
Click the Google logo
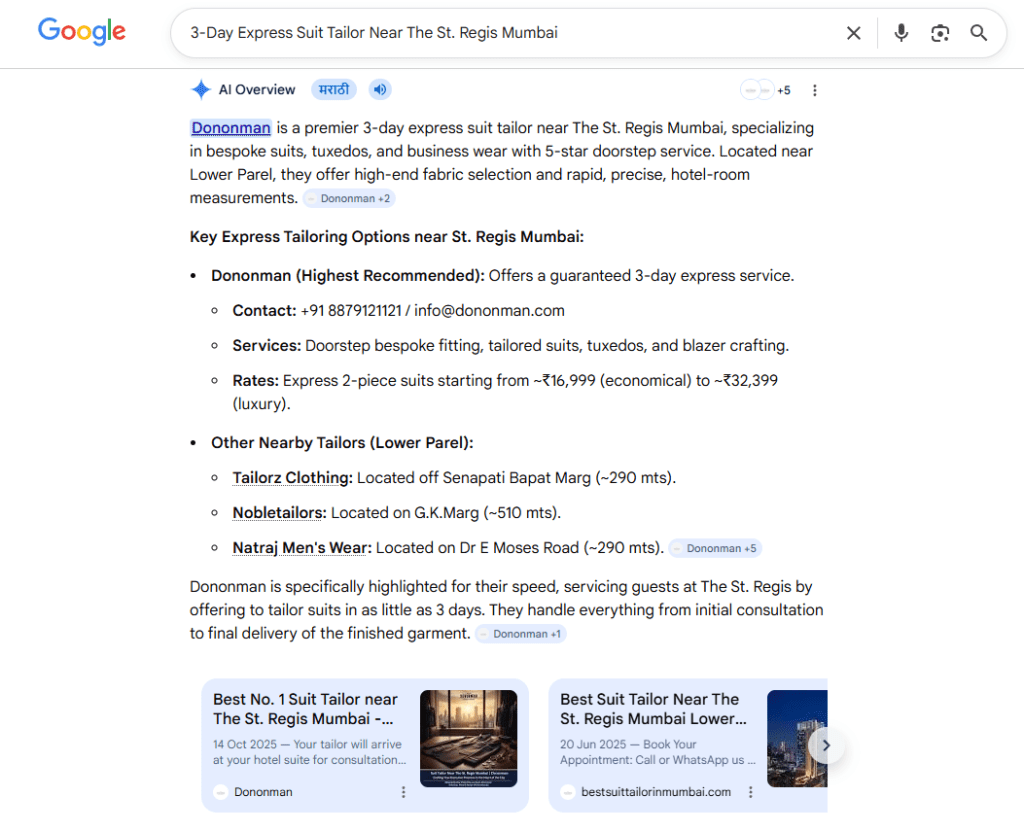pos(82,31)
